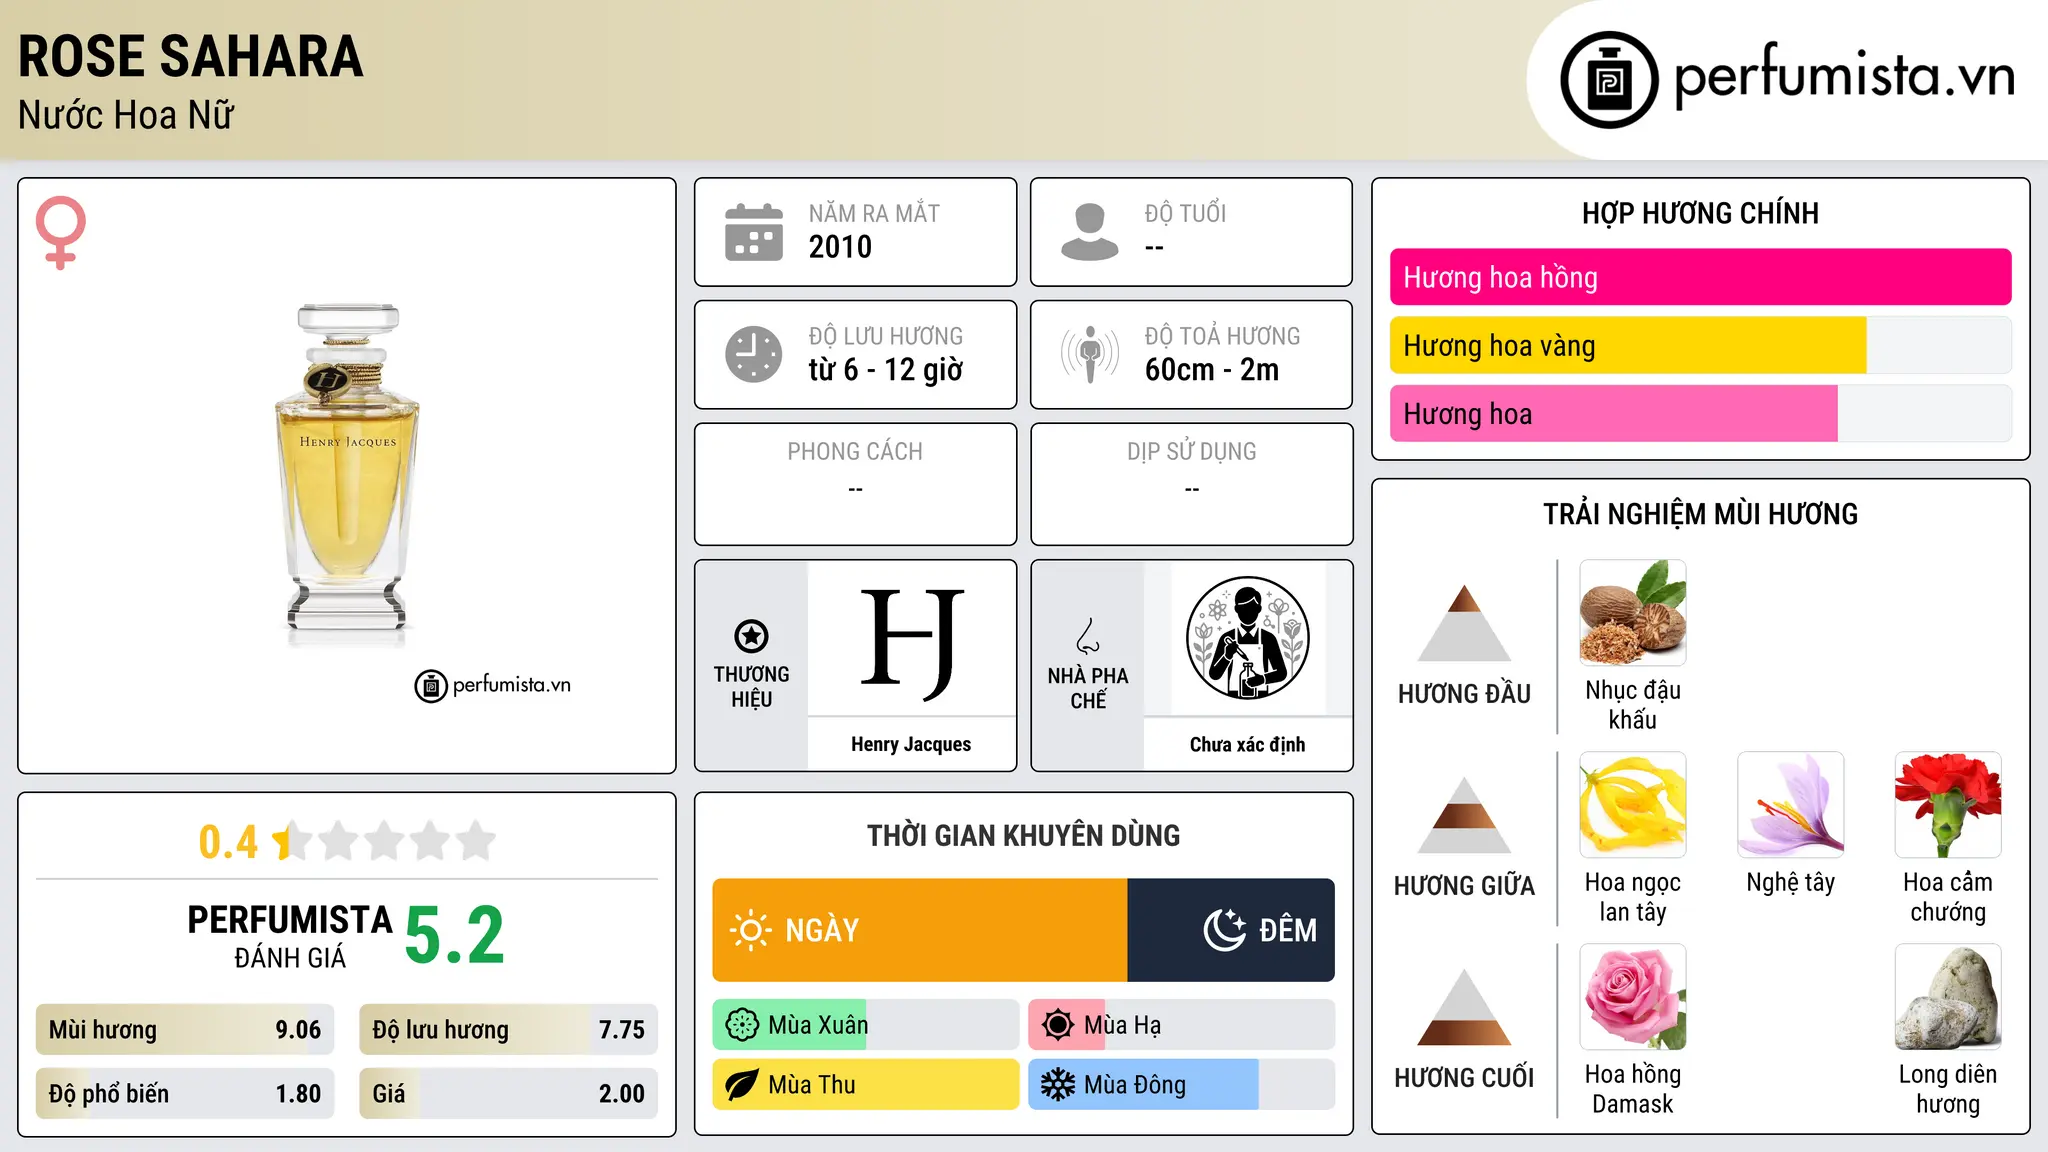Screen dimensions: 2048x1152
Task: Click the Nhục đậu khấu note image
Action: (x=1633, y=613)
